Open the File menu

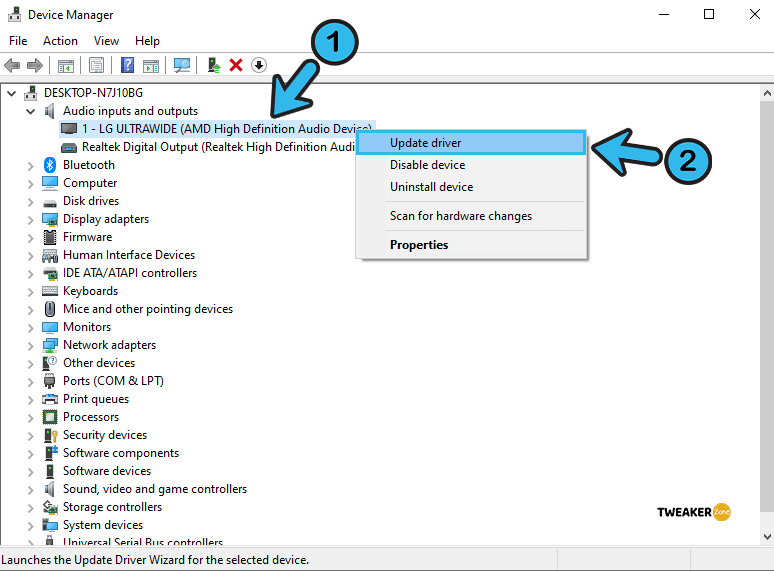click(x=18, y=41)
